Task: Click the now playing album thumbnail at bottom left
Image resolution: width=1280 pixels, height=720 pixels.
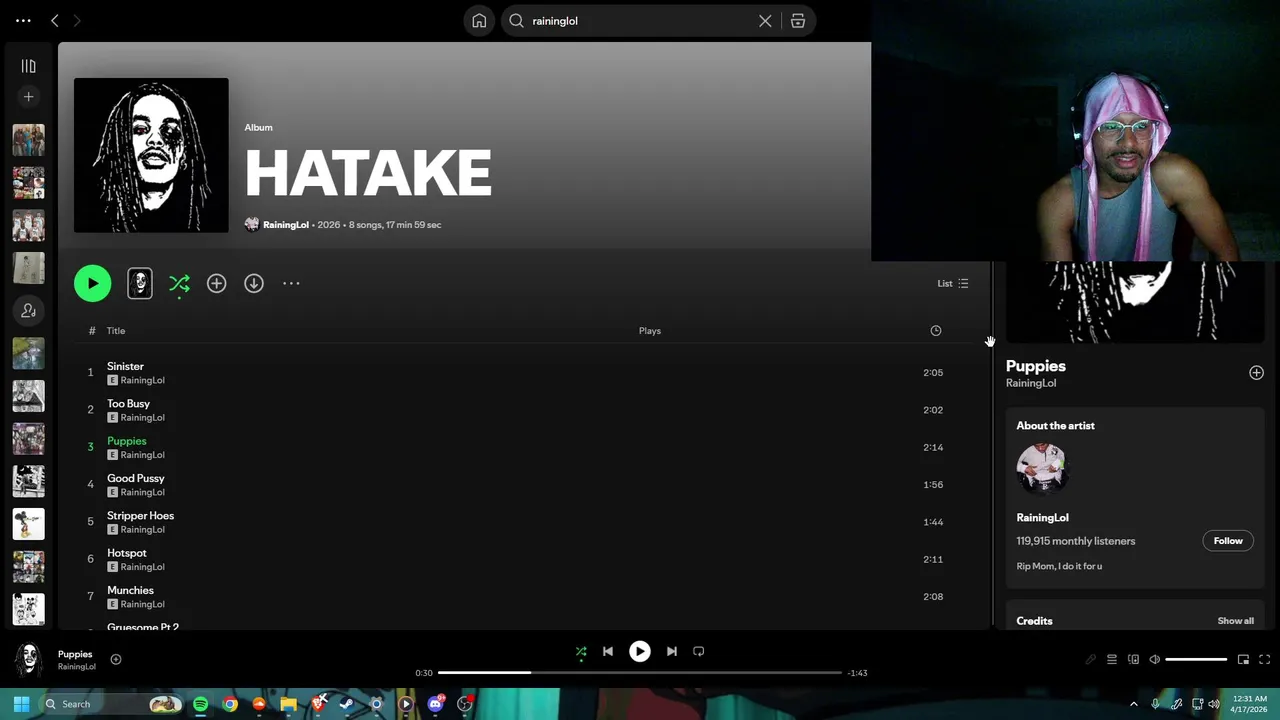Action: [x=29, y=660]
